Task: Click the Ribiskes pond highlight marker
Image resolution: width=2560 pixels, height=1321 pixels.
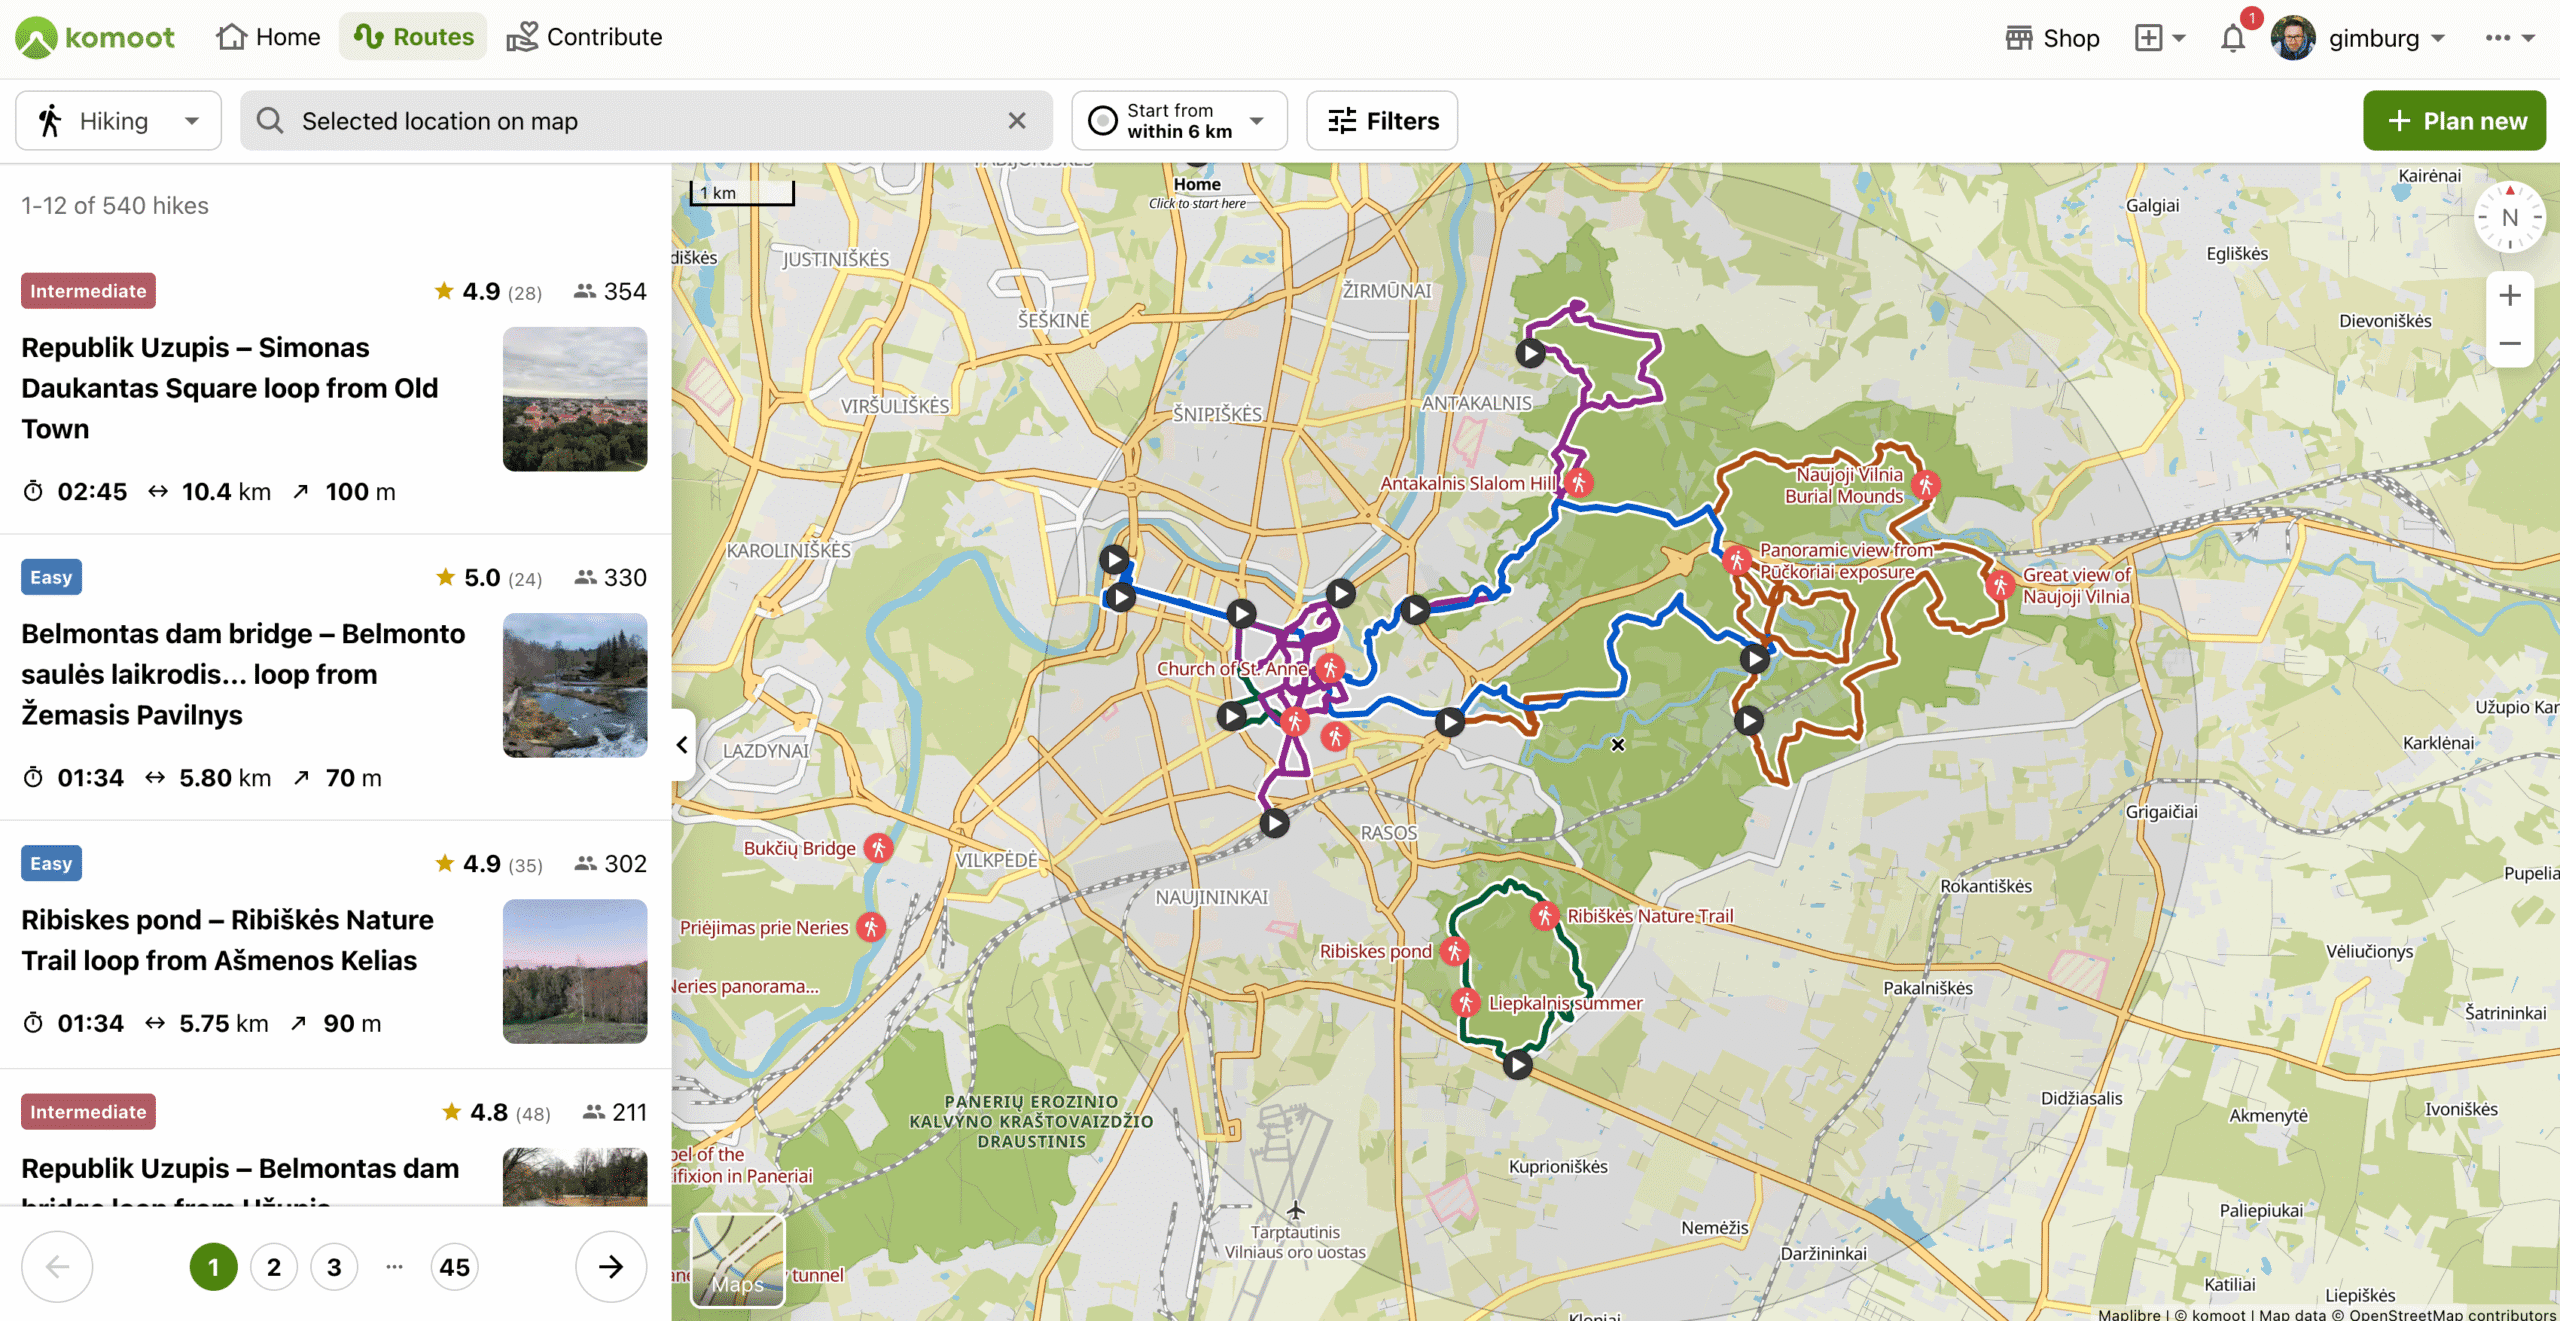Action: tap(1454, 951)
